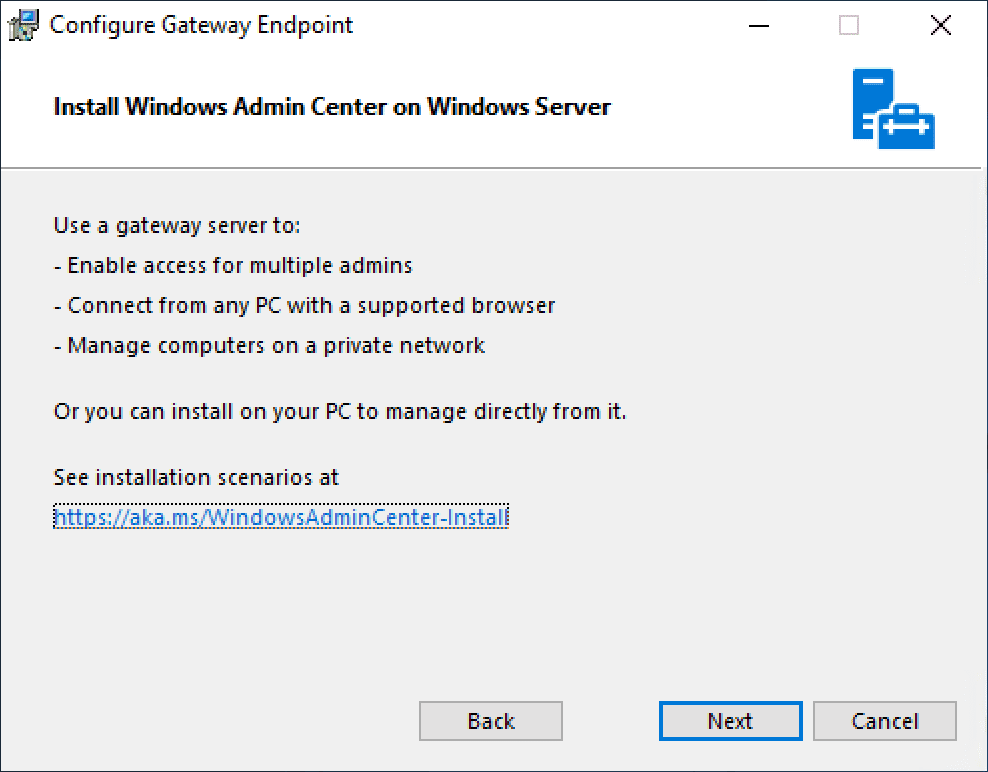Click the "Or you can install on your PC" sentence
This screenshot has height=772, width=988.
339,411
